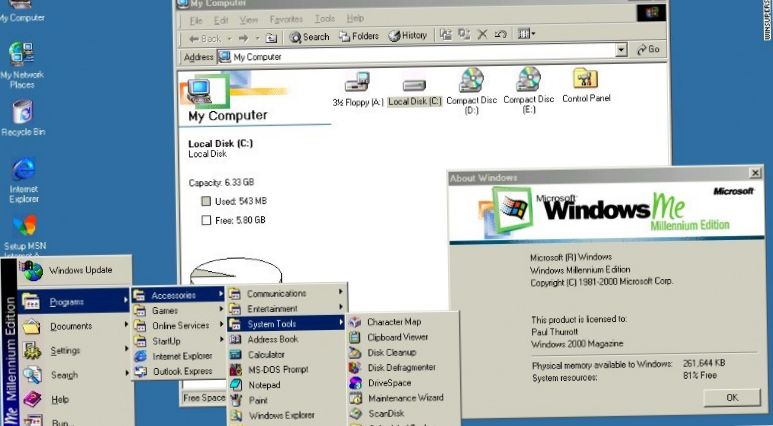Click the Move To toolbar icon
Image resolution: width=773 pixels, height=426 pixels.
(x=446, y=34)
